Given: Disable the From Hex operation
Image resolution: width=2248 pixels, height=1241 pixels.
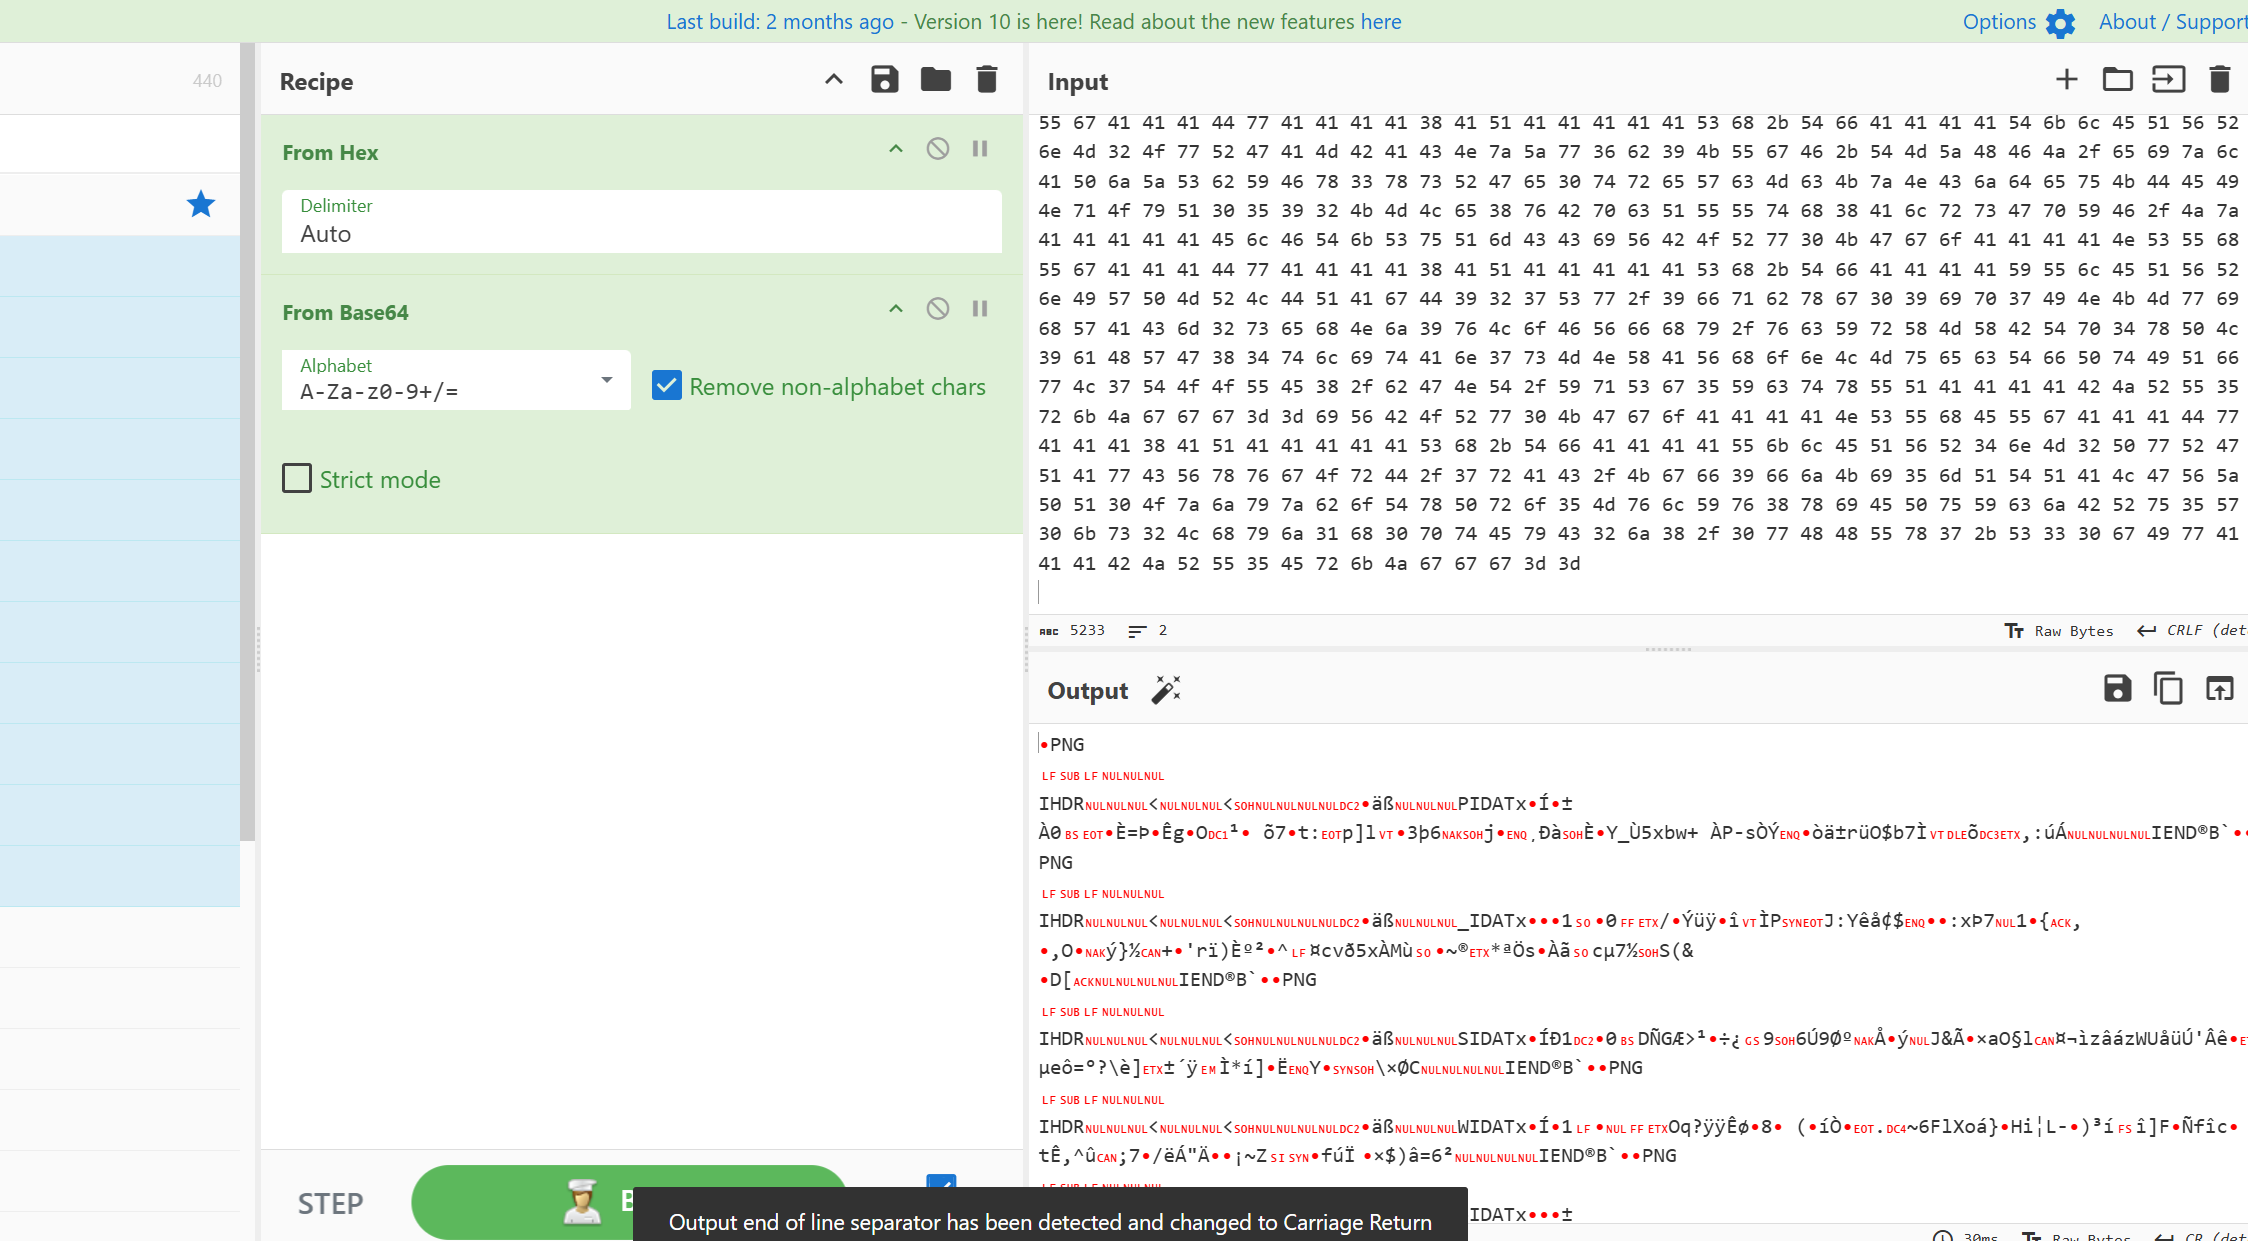Looking at the screenshot, I should coord(937,149).
